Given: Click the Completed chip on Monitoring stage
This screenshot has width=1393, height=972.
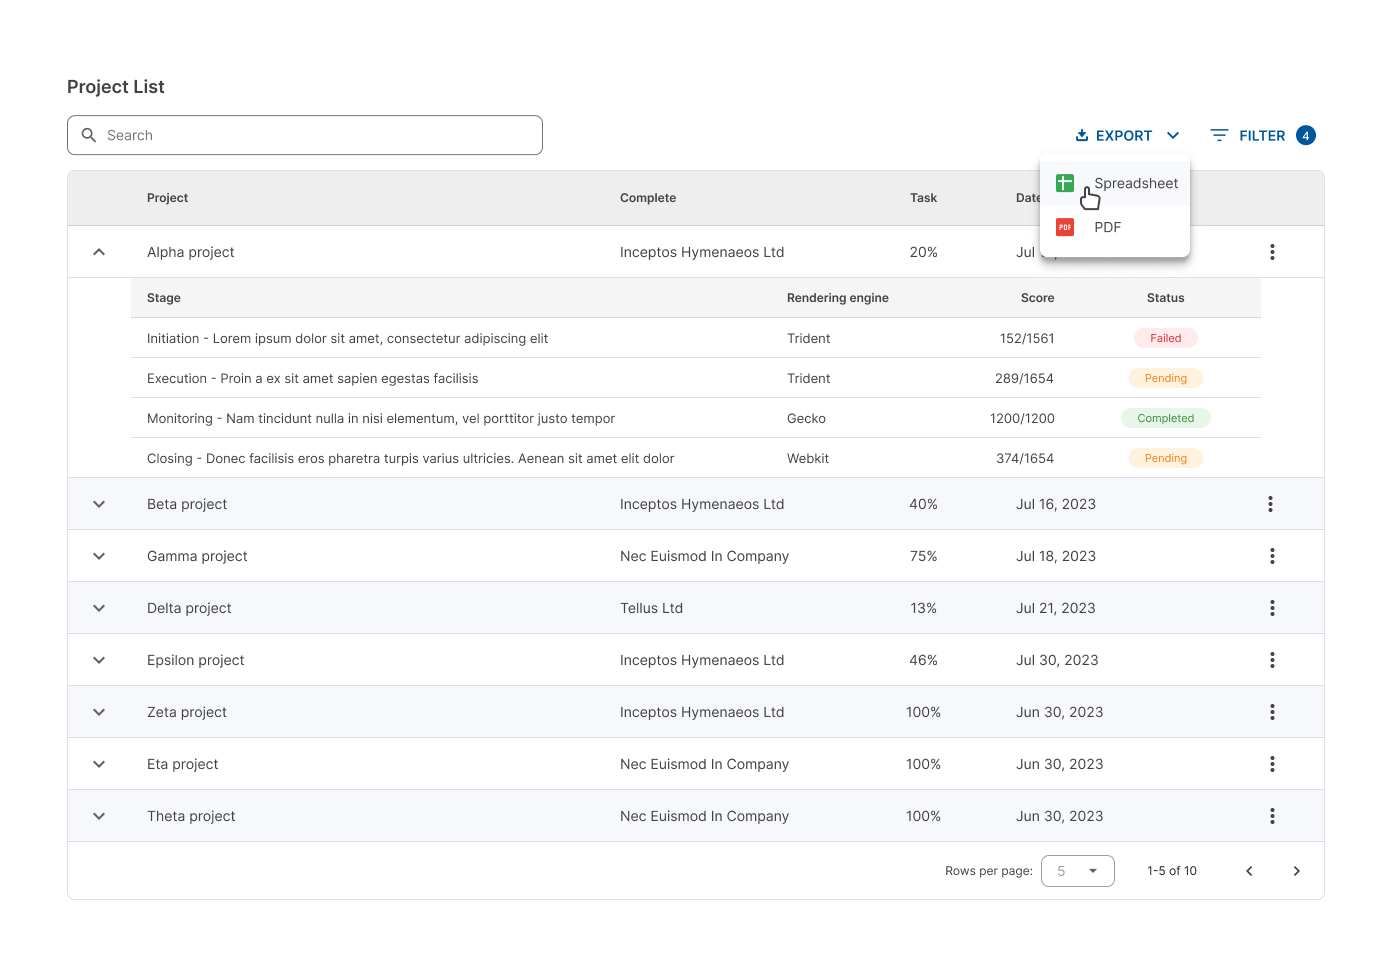Looking at the screenshot, I should pos(1165,418).
